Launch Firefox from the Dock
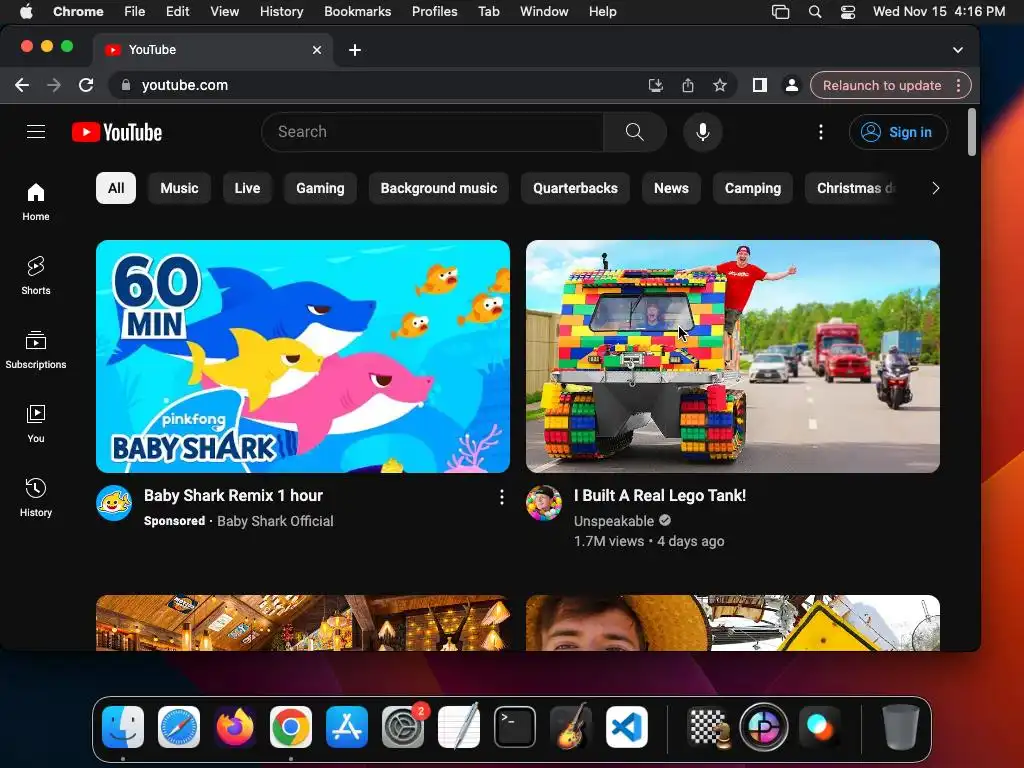This screenshot has width=1024, height=768. pos(234,727)
